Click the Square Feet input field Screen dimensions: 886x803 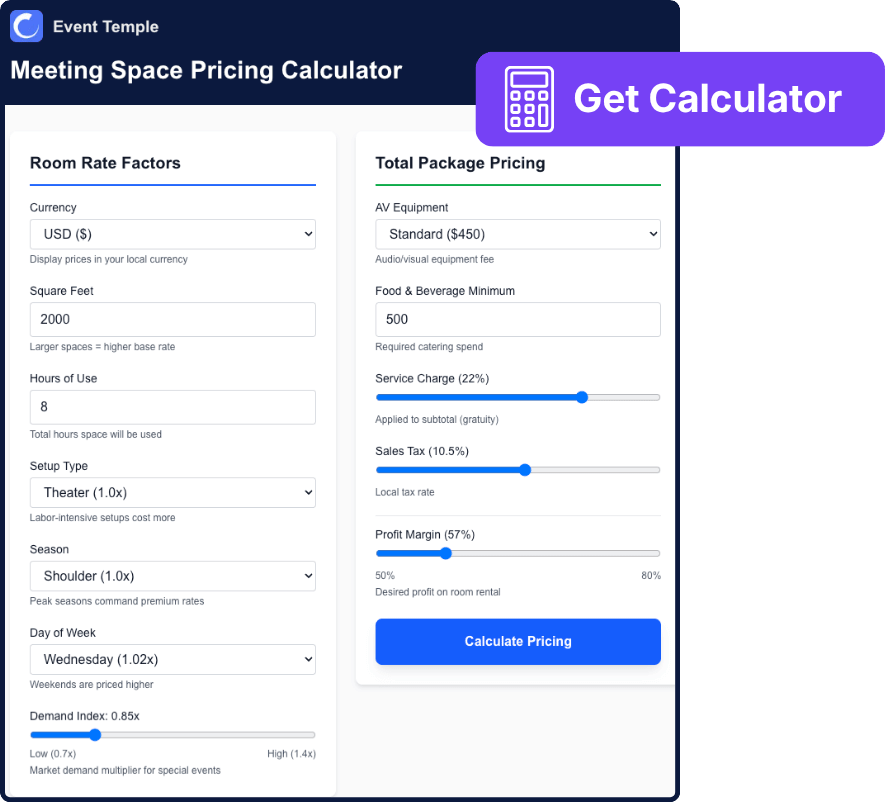[x=172, y=319]
